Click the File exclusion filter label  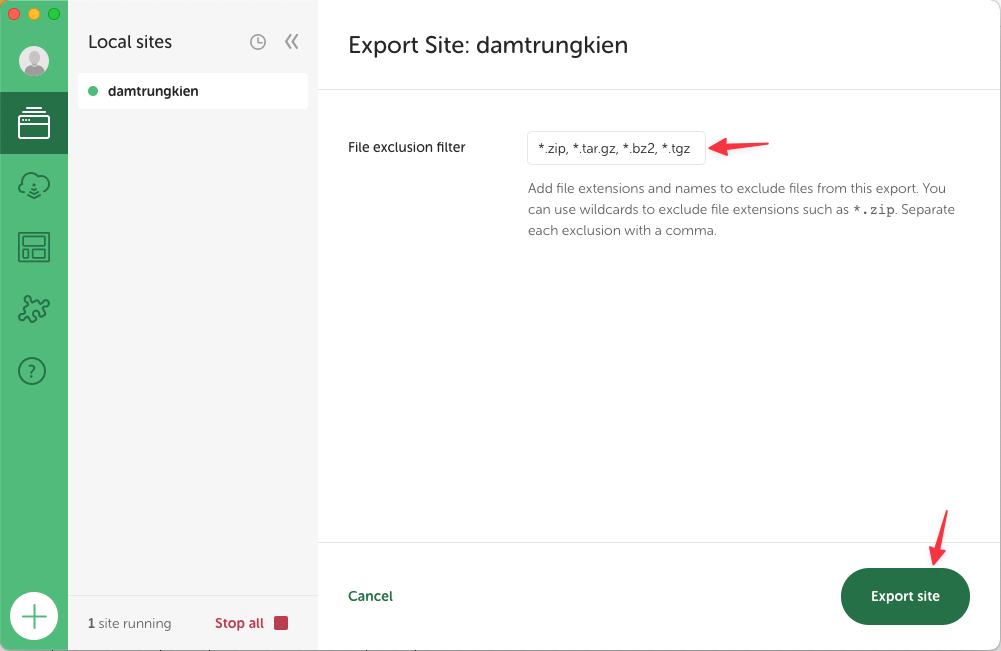[407, 147]
